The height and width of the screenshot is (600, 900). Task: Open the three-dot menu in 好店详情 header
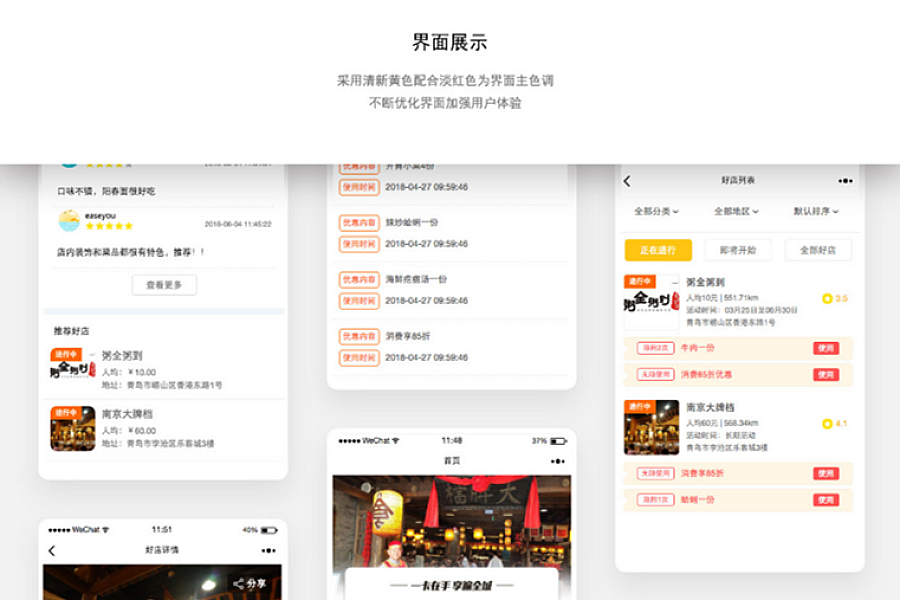pyautogui.click(x=268, y=551)
